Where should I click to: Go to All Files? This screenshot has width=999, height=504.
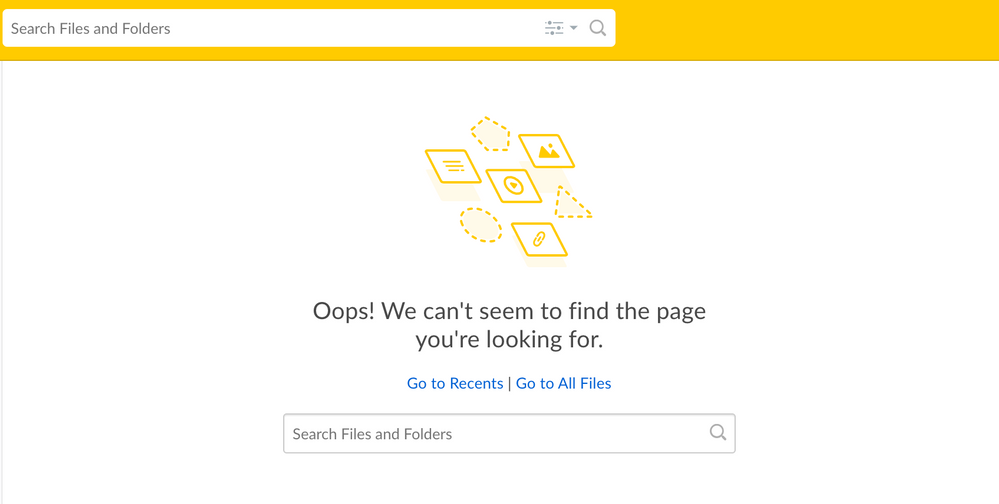(x=563, y=384)
